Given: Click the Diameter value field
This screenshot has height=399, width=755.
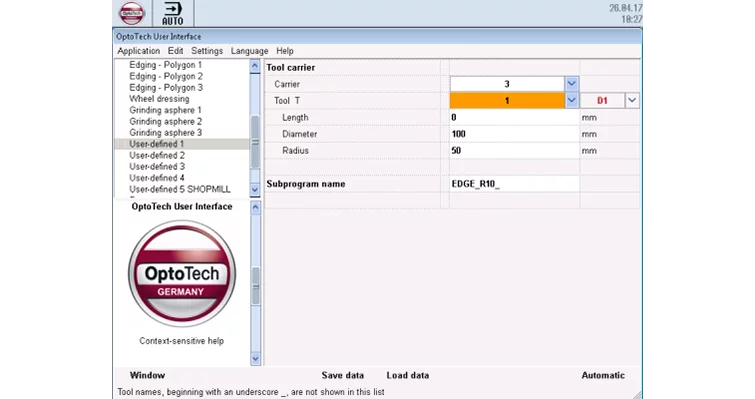Looking at the screenshot, I should click(514, 134).
